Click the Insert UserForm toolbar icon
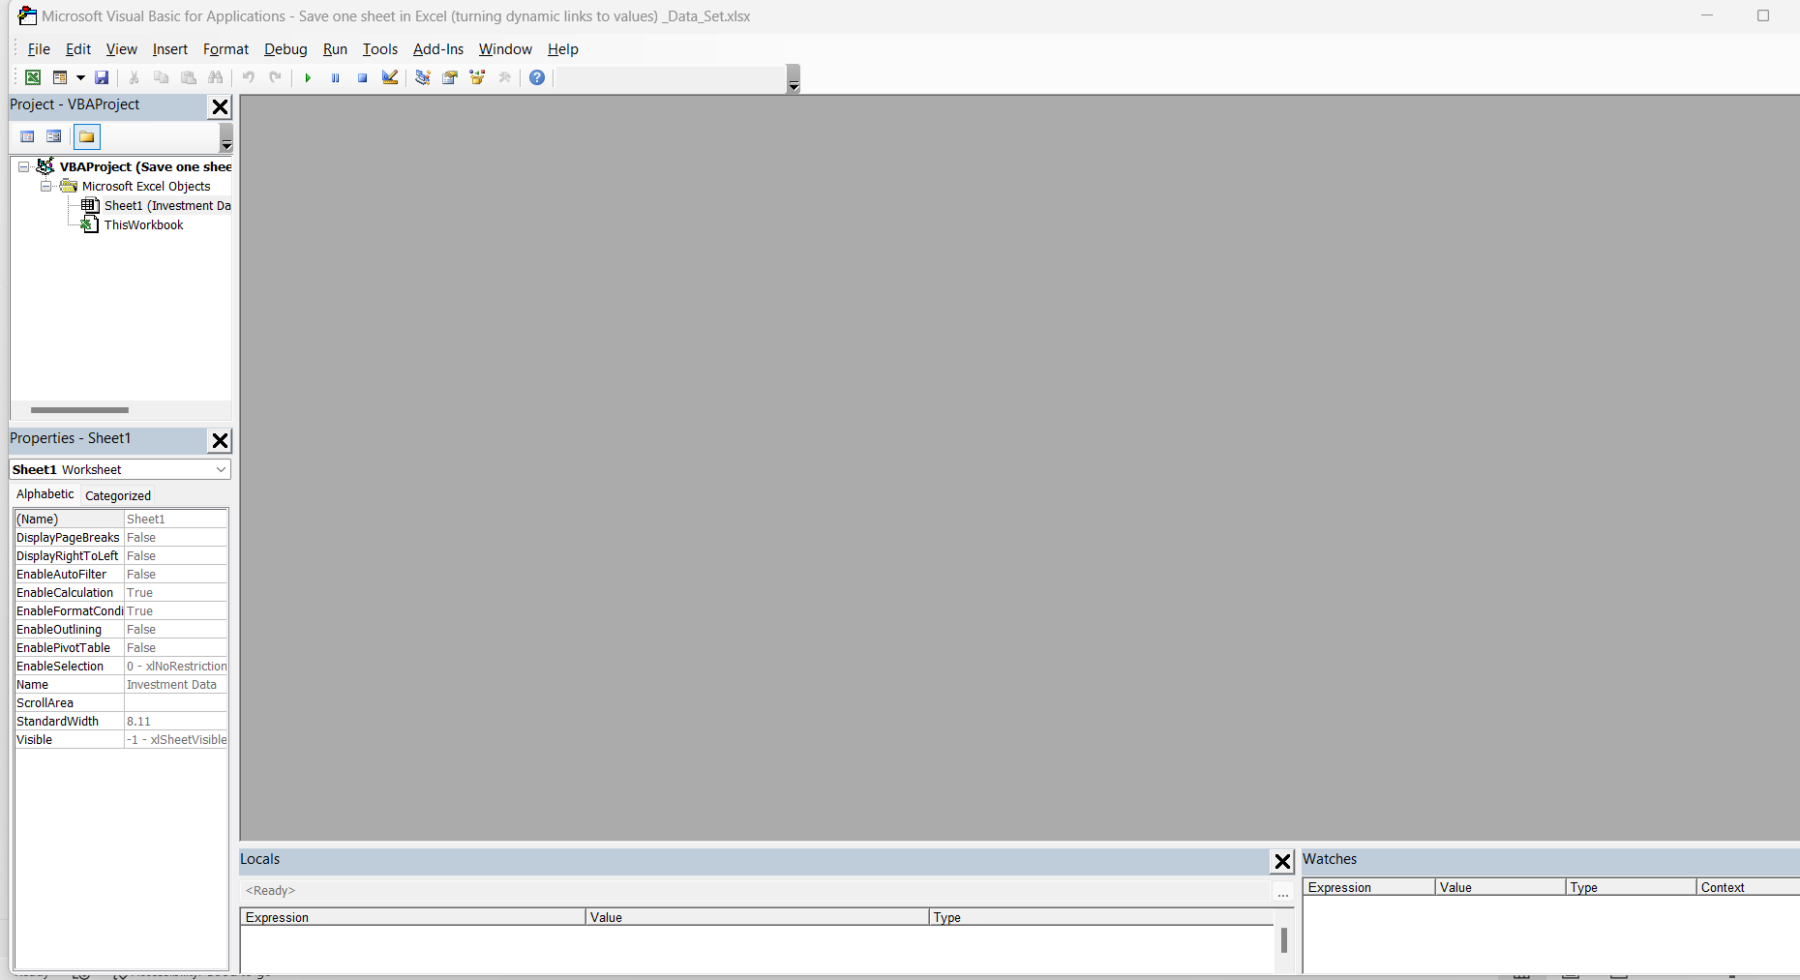Image resolution: width=1800 pixels, height=980 pixels. 60,78
